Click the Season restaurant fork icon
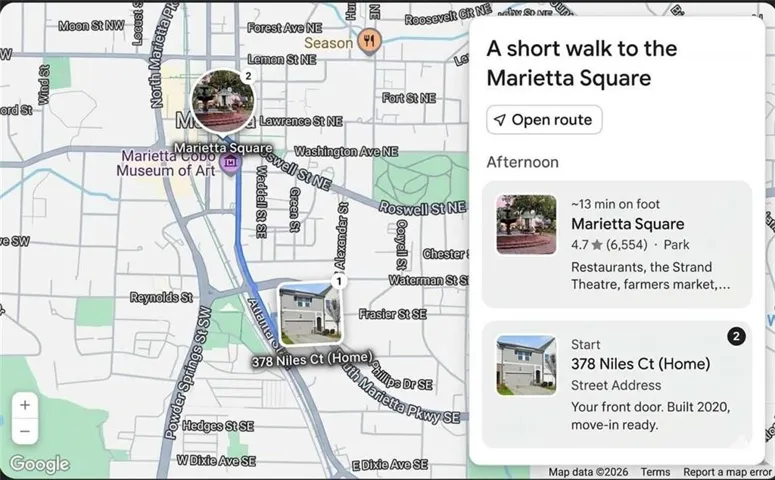 (x=369, y=41)
